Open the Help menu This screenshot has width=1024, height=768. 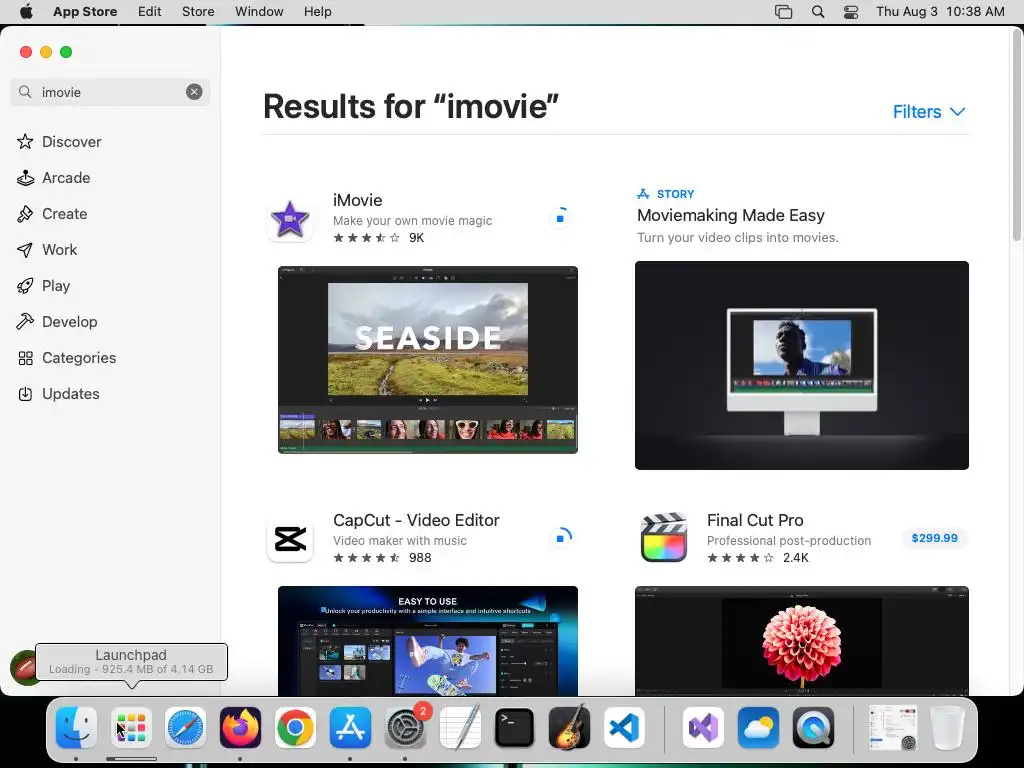pyautogui.click(x=317, y=12)
